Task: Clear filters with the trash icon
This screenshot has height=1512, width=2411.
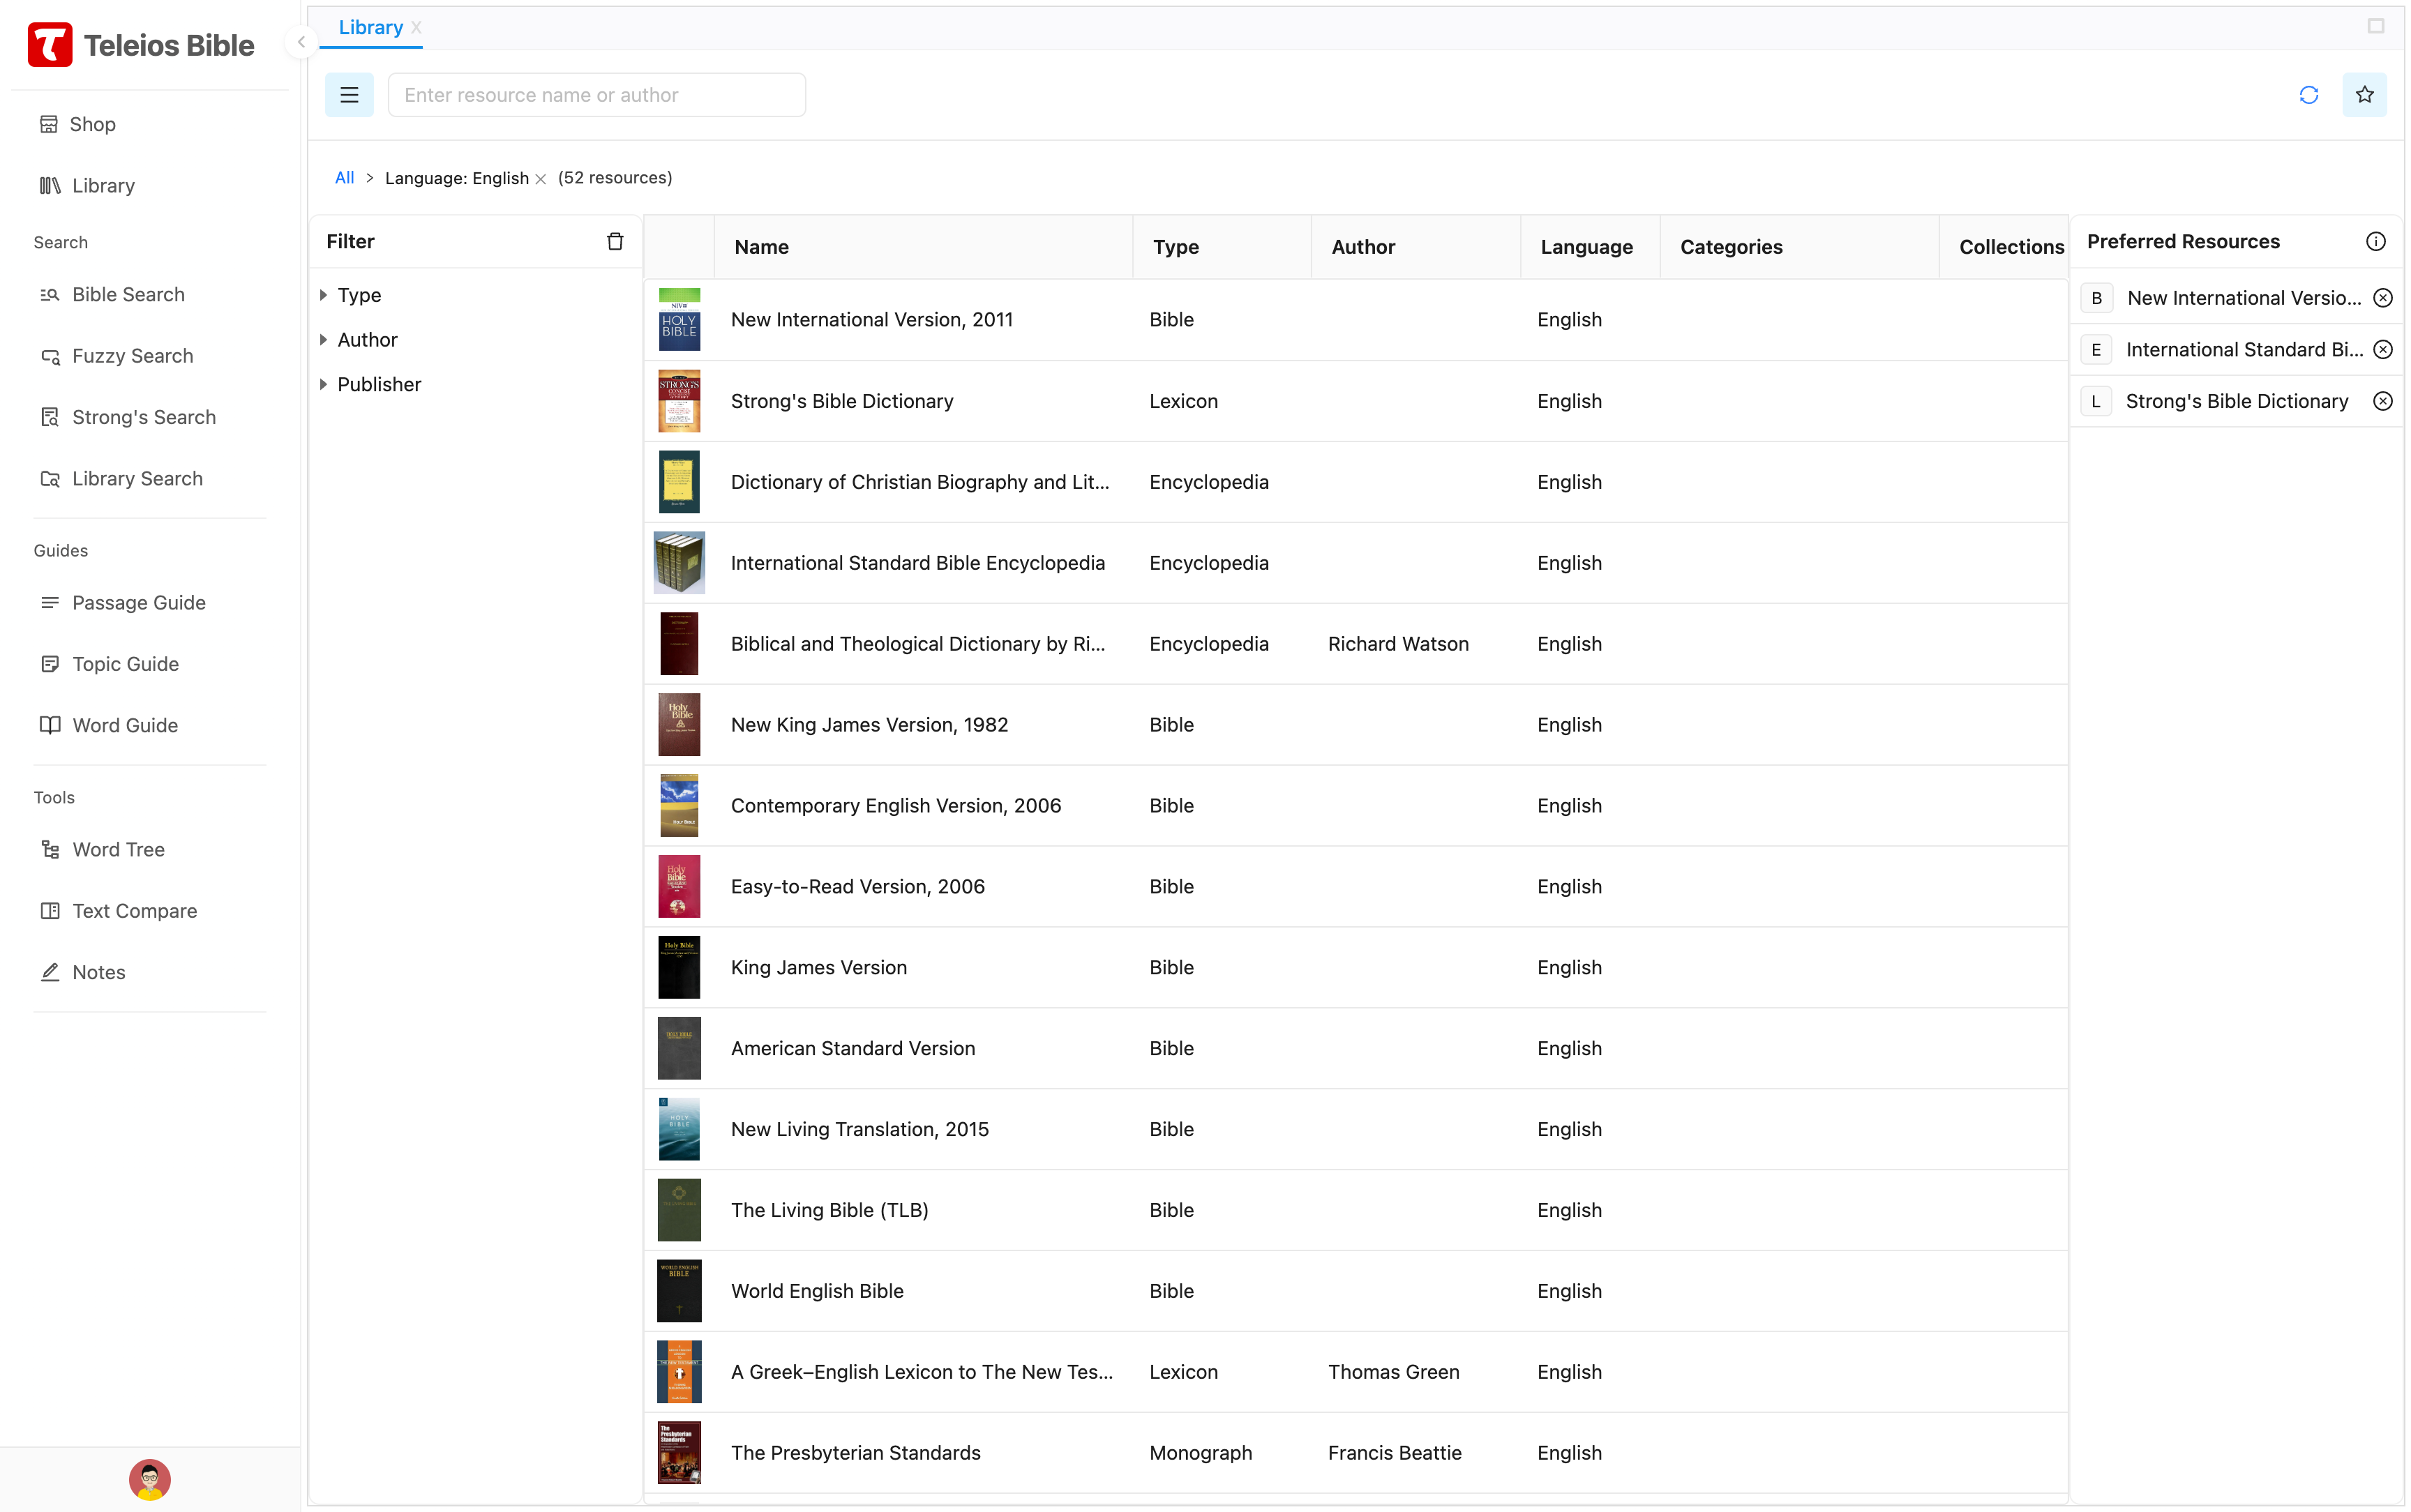Action: 615,241
